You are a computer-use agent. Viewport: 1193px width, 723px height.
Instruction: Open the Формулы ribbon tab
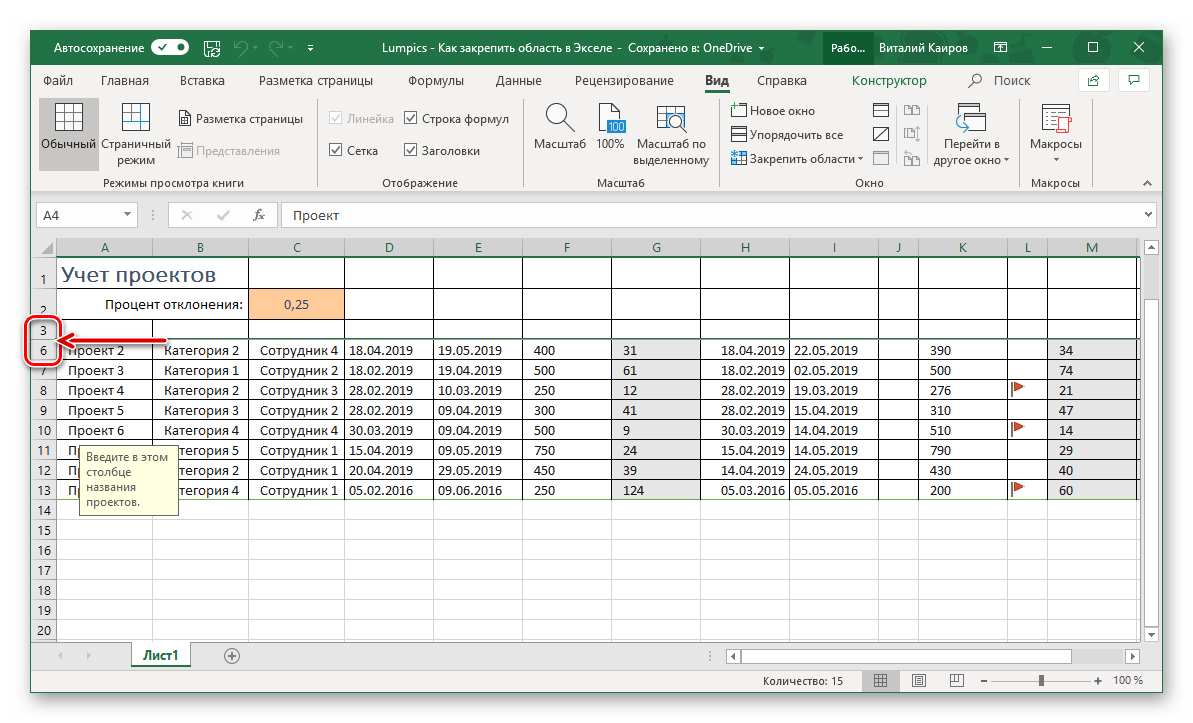[x=435, y=81]
